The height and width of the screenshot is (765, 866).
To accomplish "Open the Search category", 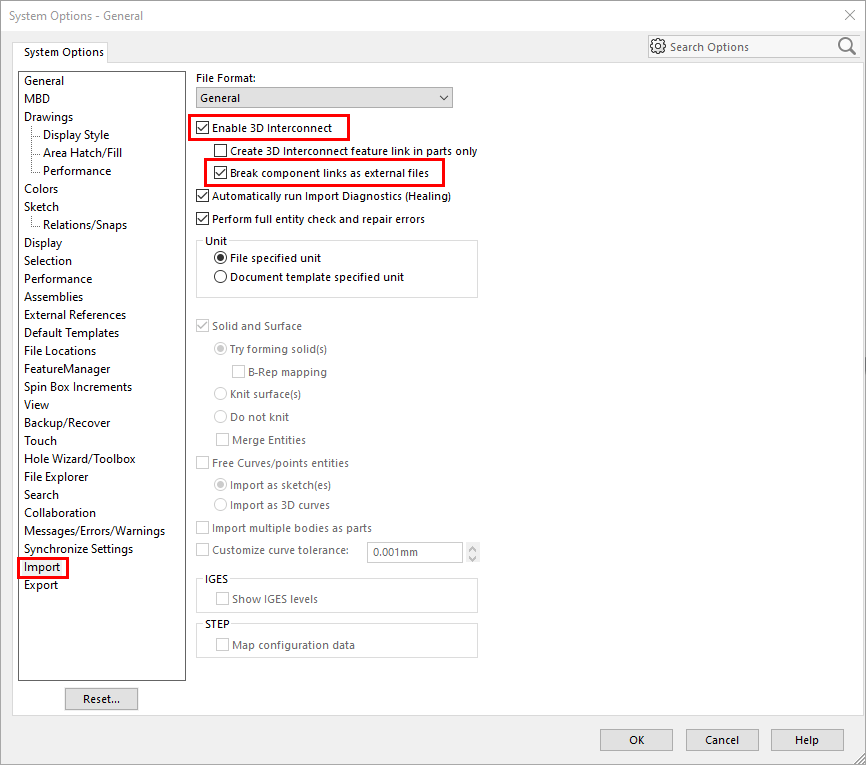I will pyautogui.click(x=41, y=495).
